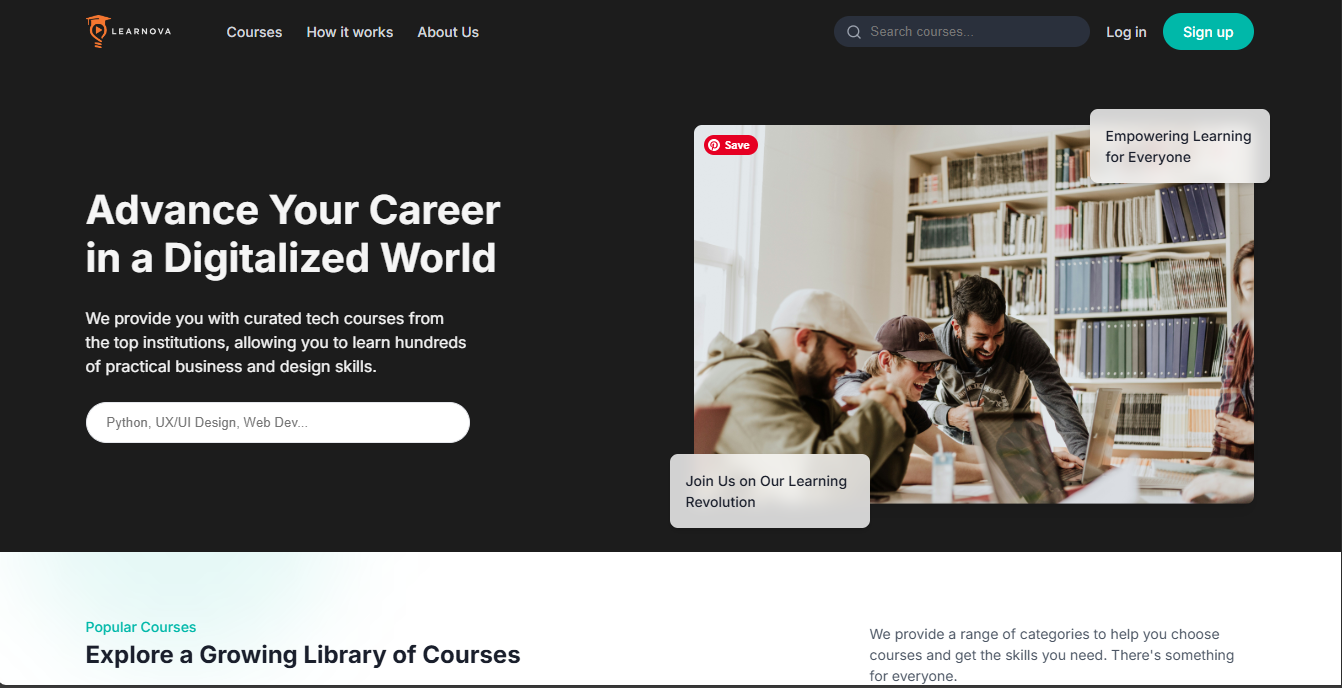1342x688 pixels.
Task: Click the range of categories description text
Action: point(1051,655)
